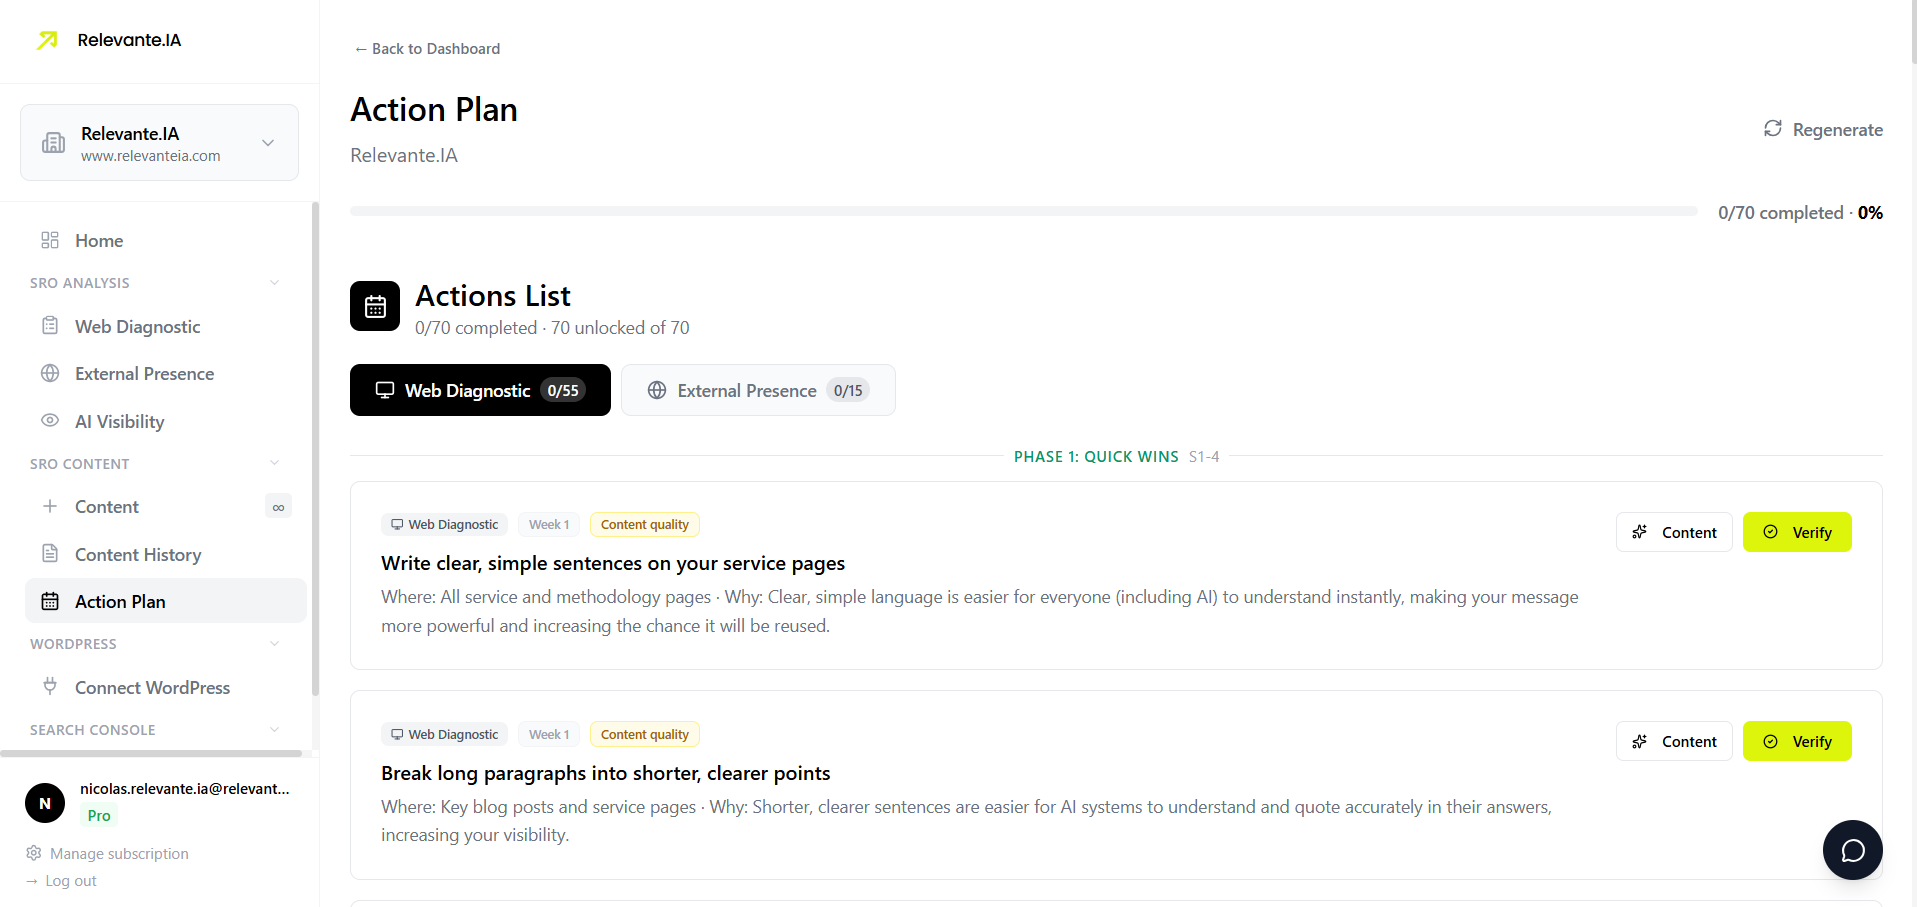
Task: Verify the clear simple sentences action
Action: [x=1796, y=531]
